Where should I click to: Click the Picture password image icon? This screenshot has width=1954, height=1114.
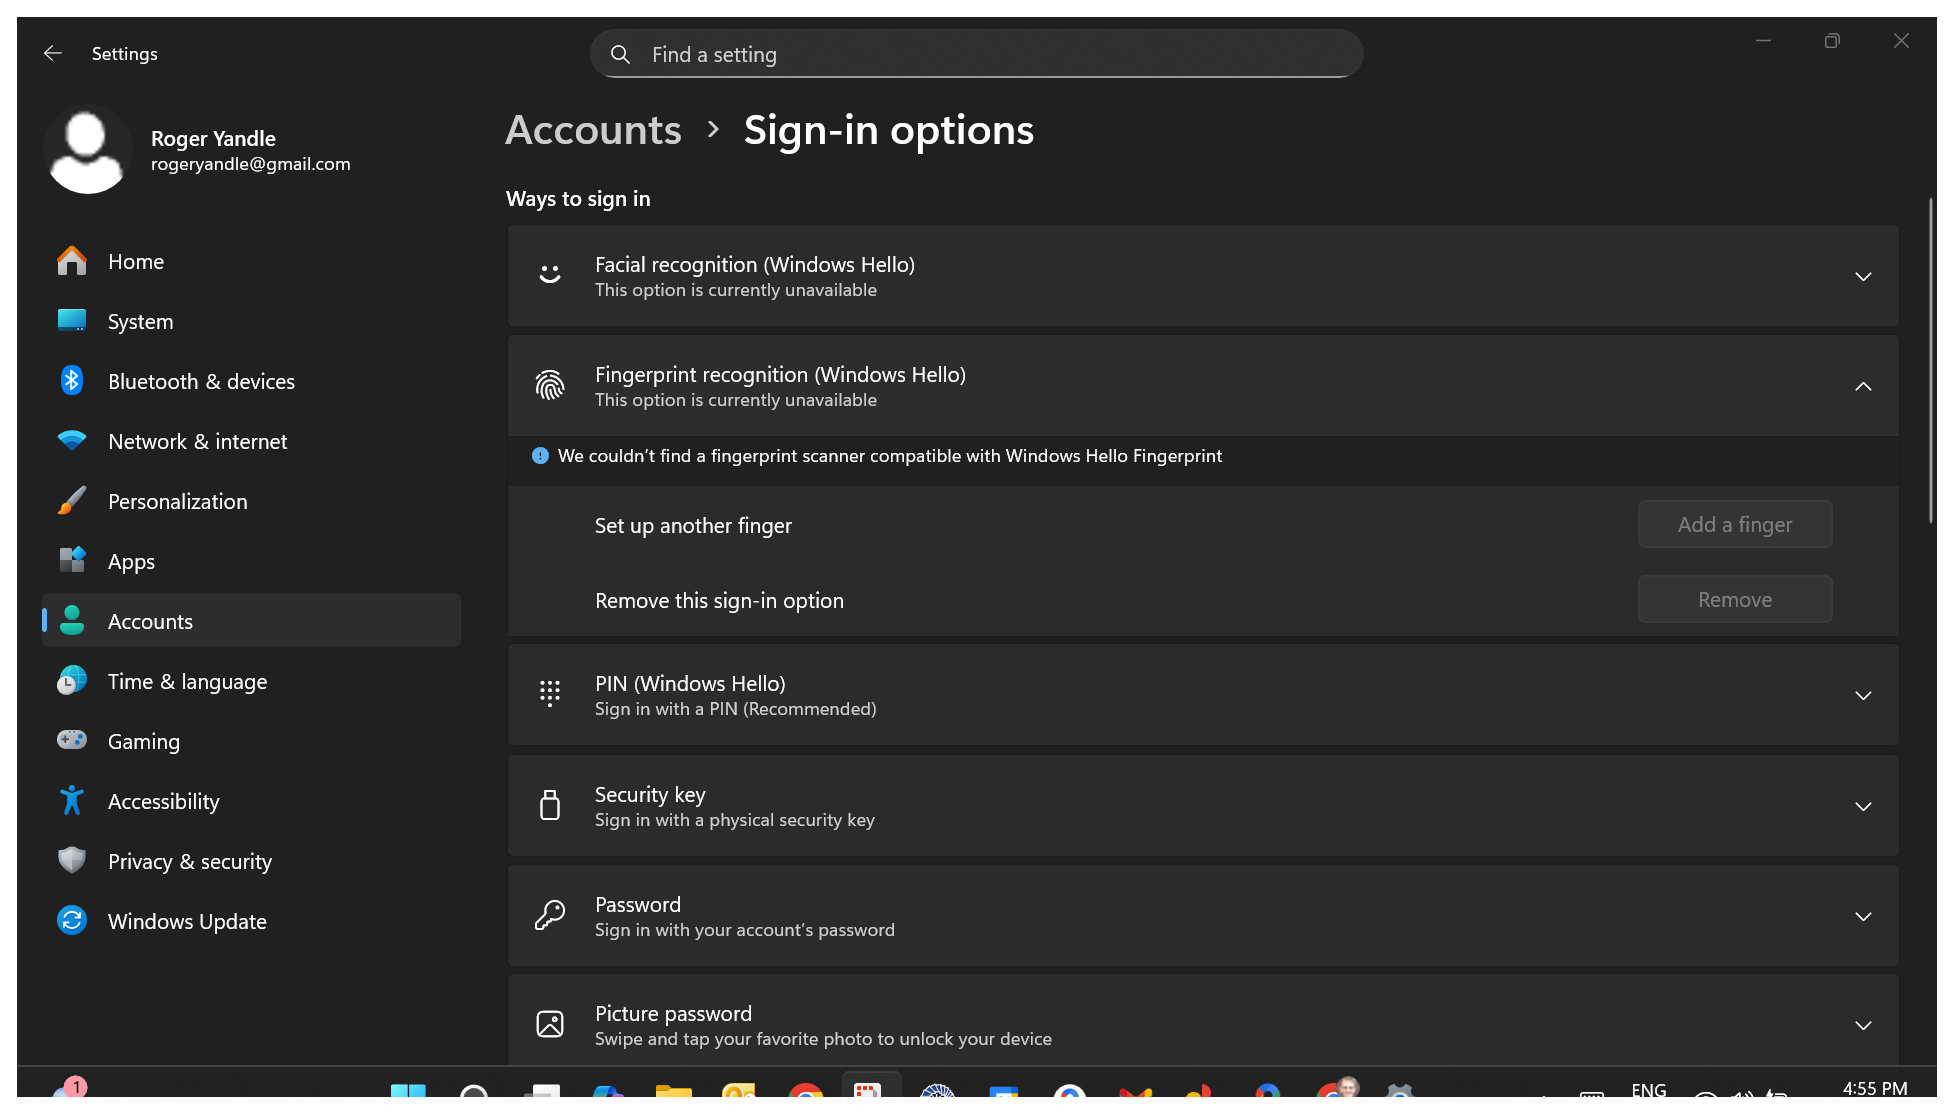click(550, 1024)
